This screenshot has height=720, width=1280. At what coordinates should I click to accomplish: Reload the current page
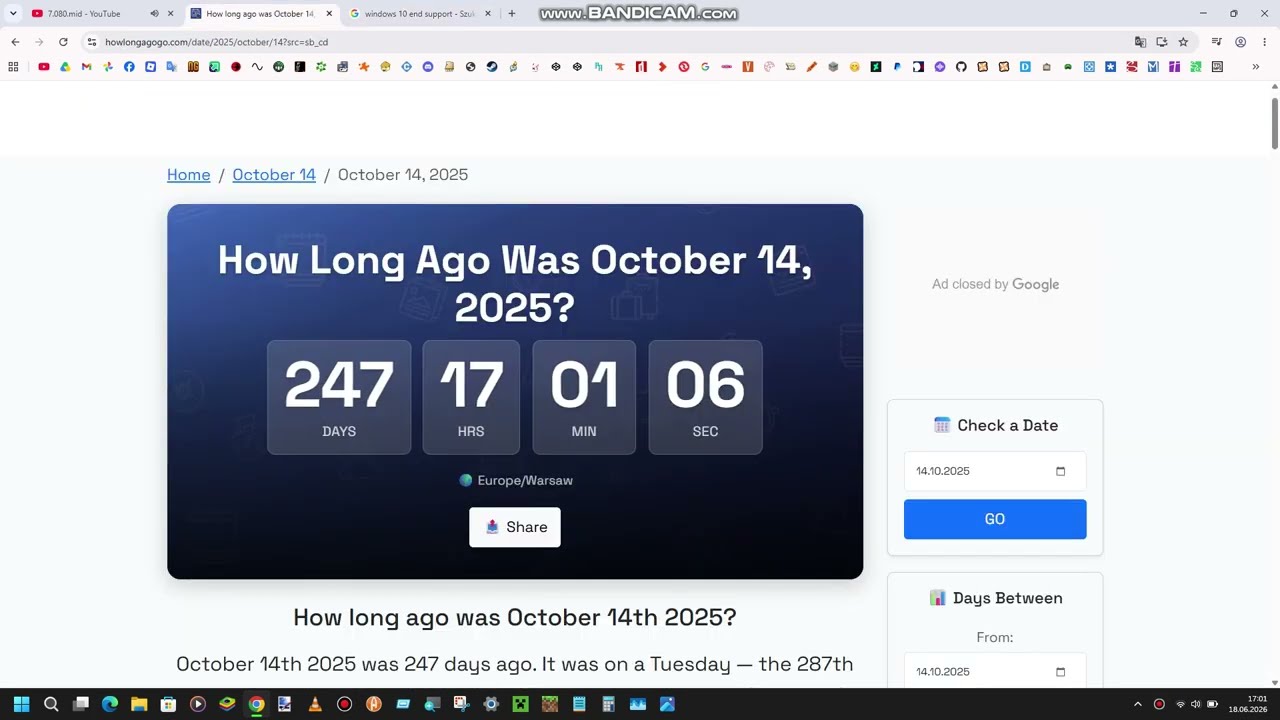tap(63, 42)
